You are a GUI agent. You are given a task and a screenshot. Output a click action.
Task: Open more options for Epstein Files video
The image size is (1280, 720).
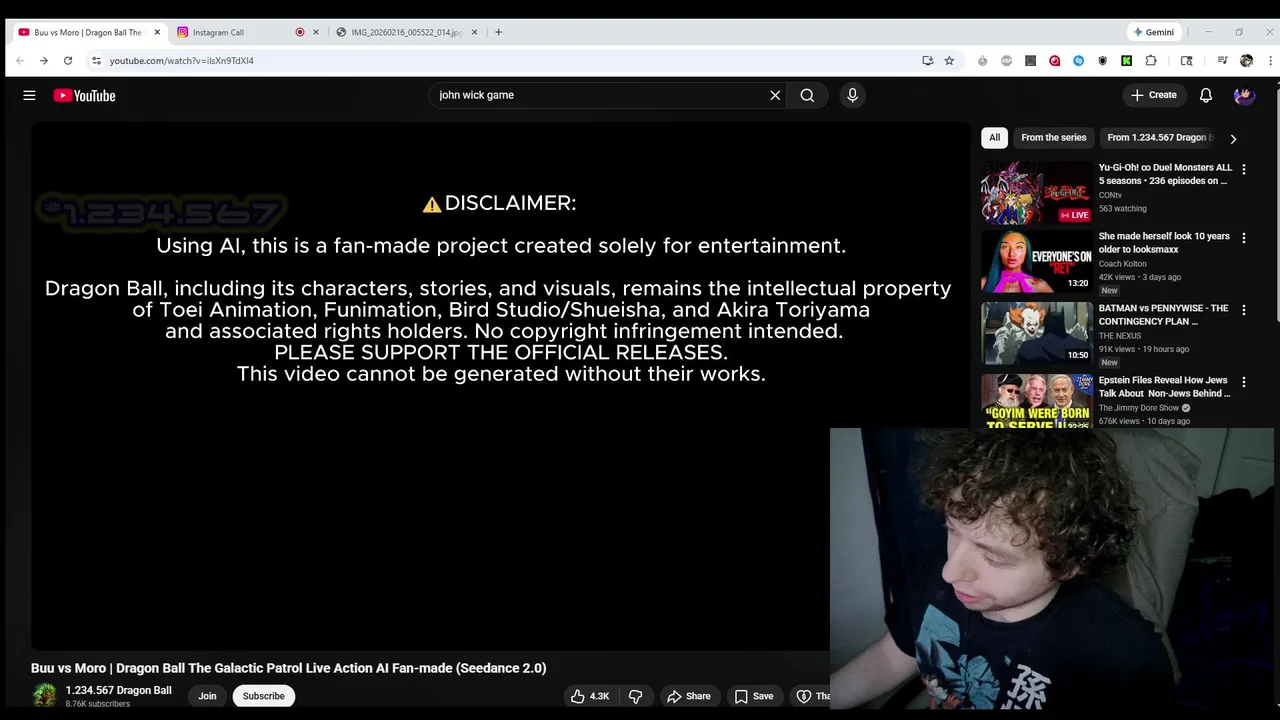(1244, 382)
